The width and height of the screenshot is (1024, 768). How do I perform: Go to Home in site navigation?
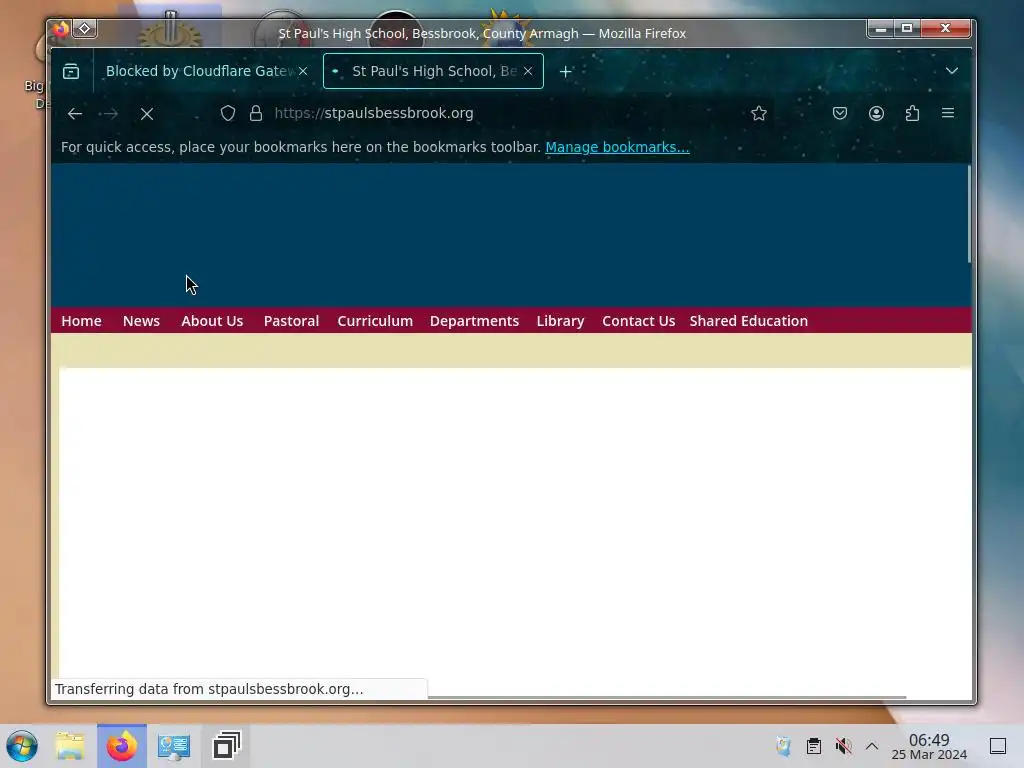[82, 321]
